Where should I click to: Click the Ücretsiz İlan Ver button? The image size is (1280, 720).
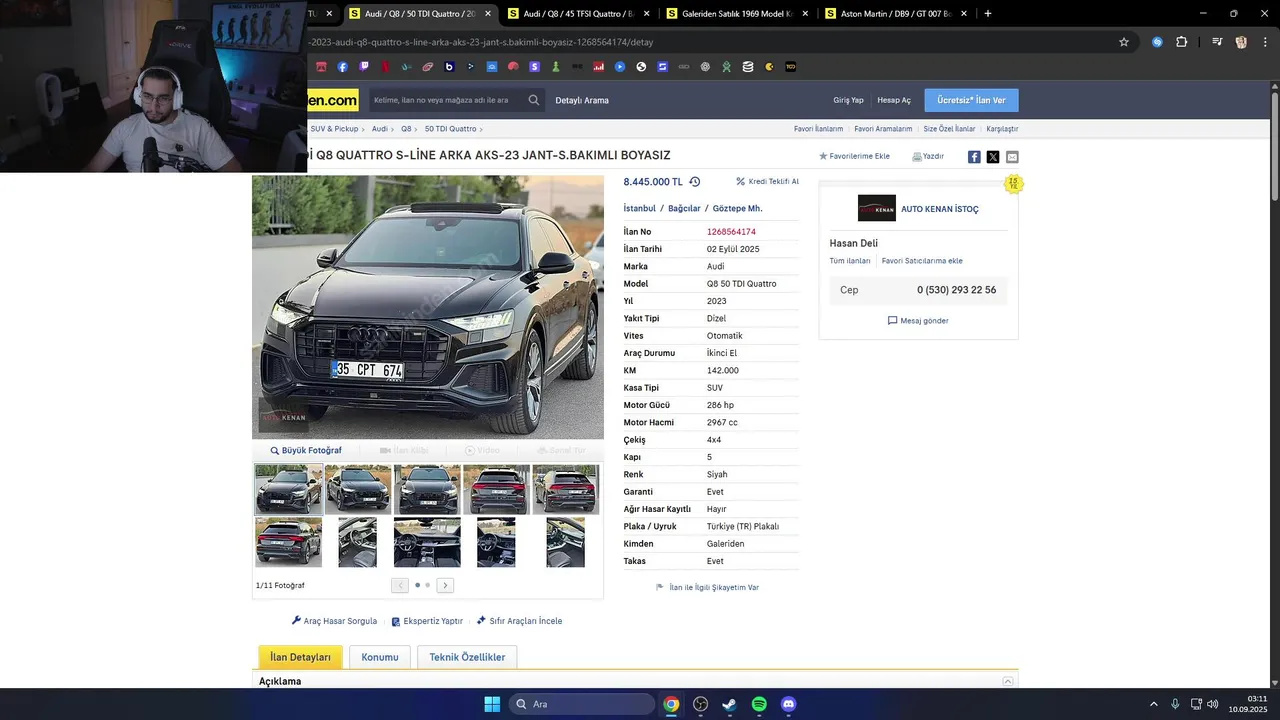click(971, 100)
